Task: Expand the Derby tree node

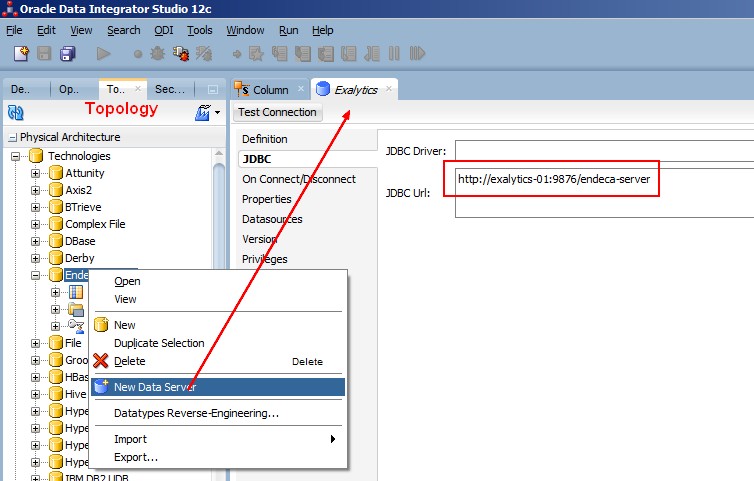Action: click(36, 258)
